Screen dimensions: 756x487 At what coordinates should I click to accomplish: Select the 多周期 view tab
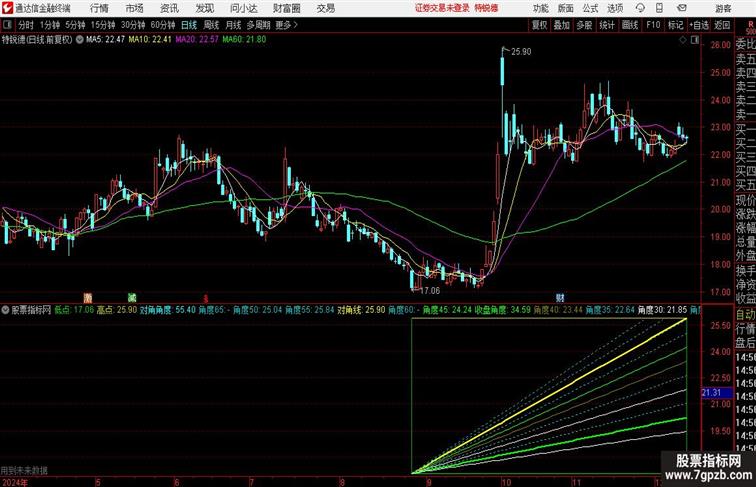point(258,25)
